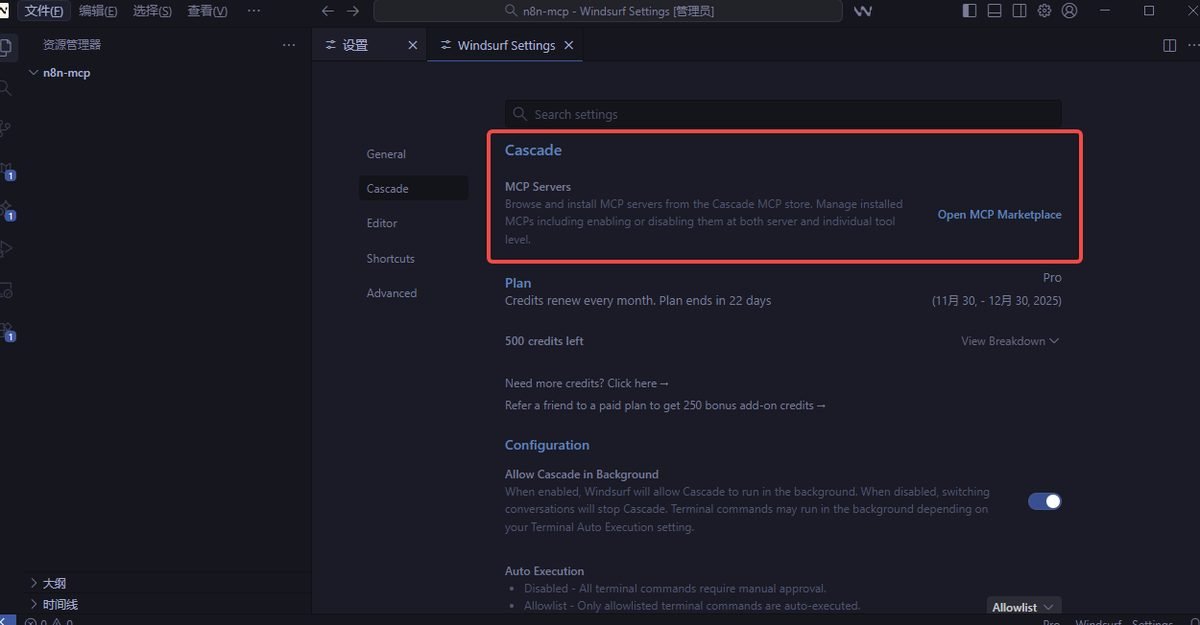The height and width of the screenshot is (625, 1200).
Task: Click the title bar command center search box
Action: click(610, 11)
